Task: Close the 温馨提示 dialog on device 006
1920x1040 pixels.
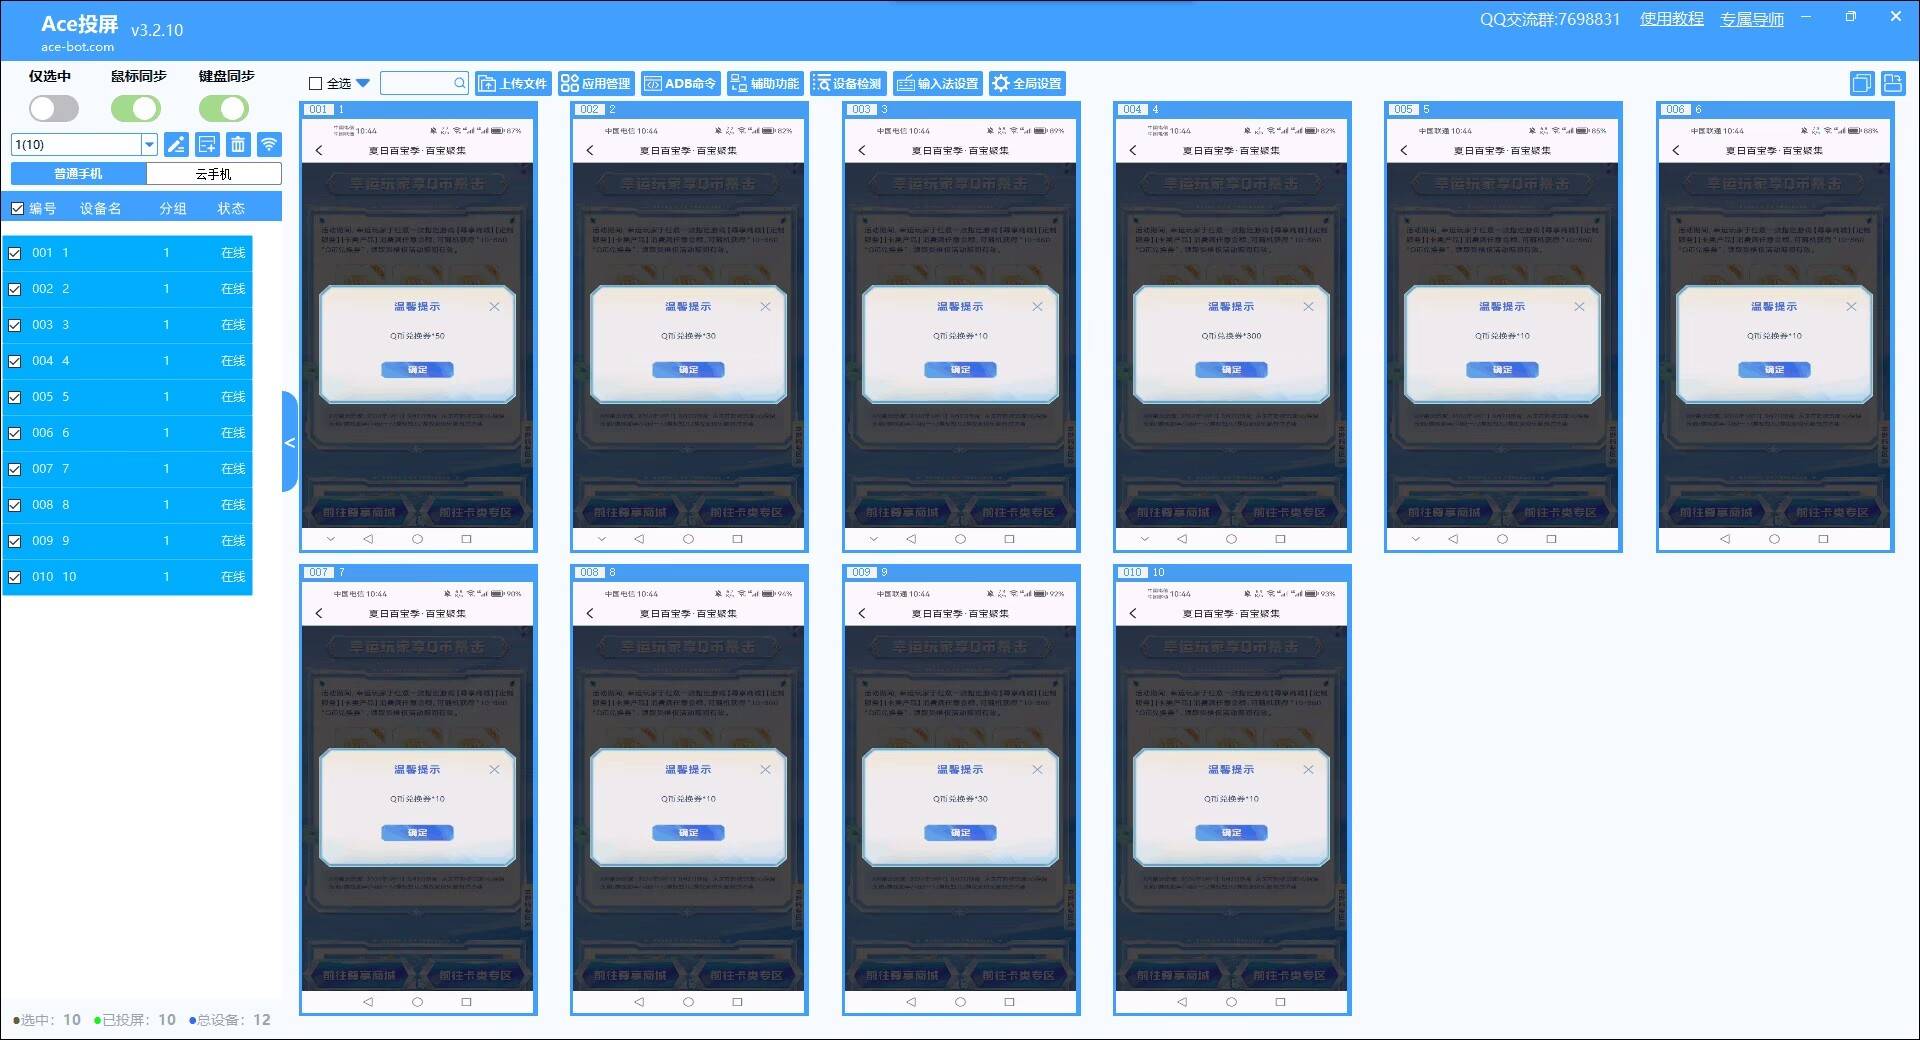Action: click(x=1851, y=306)
